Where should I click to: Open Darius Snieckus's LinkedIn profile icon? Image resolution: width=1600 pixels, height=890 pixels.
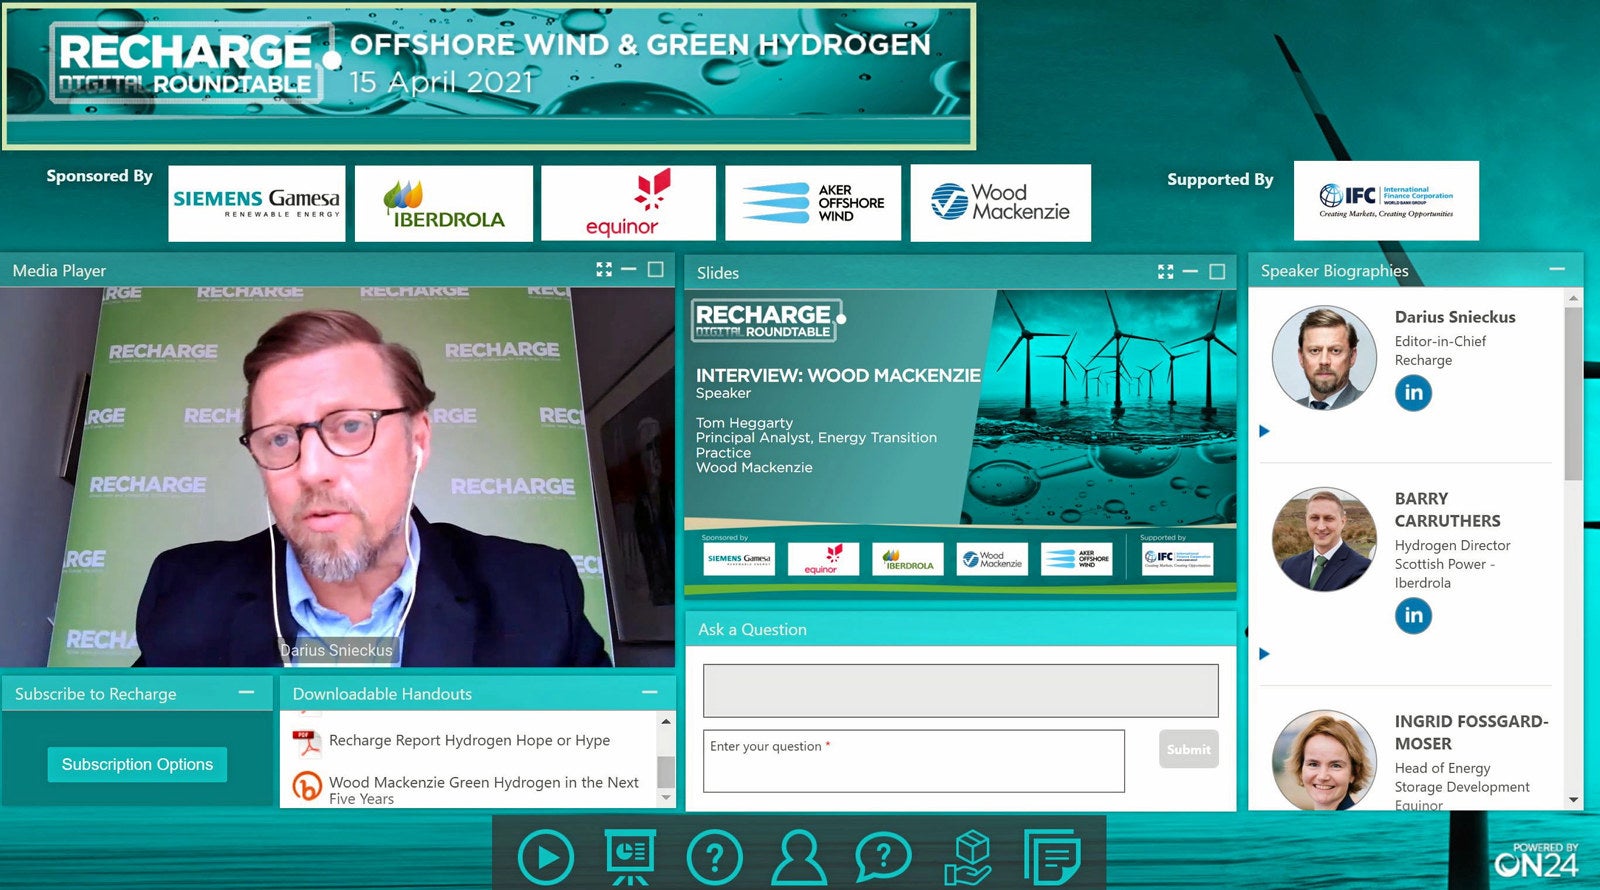coord(1413,393)
